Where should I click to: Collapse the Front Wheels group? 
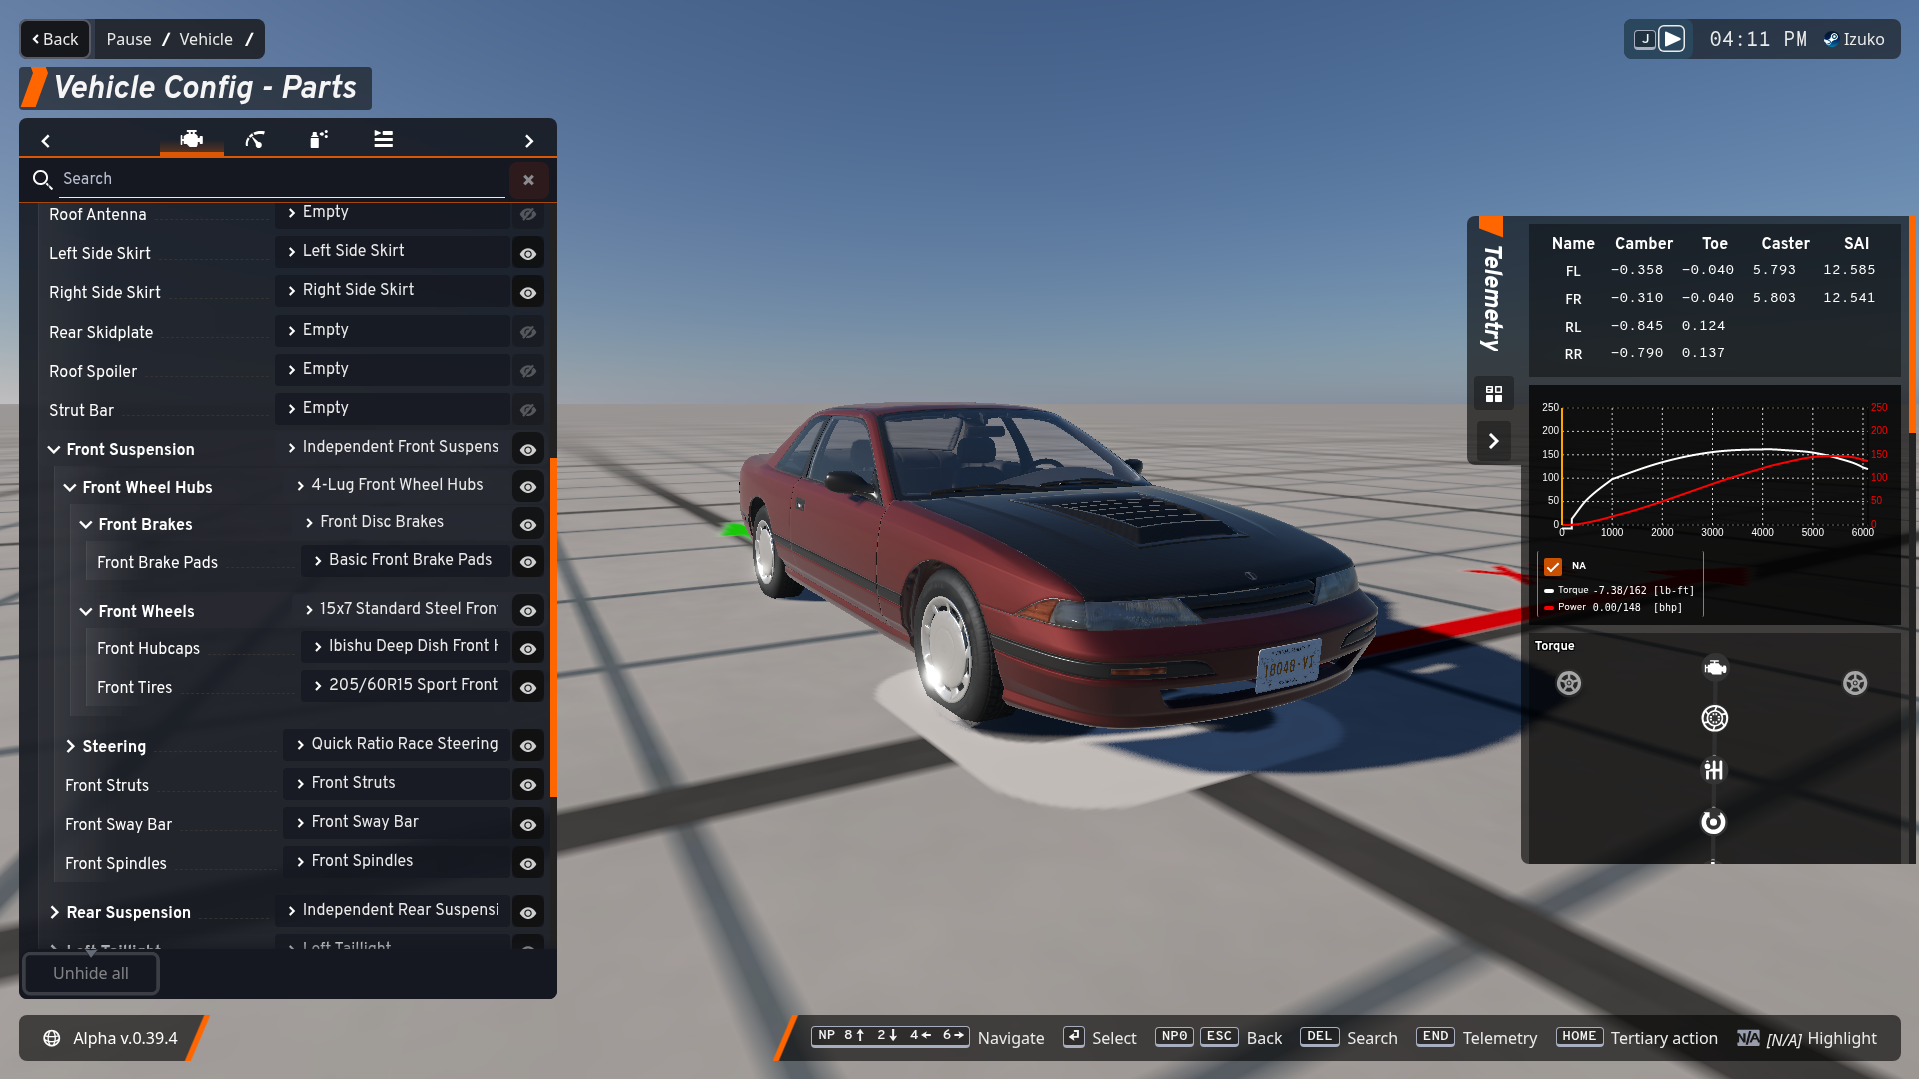pos(86,612)
